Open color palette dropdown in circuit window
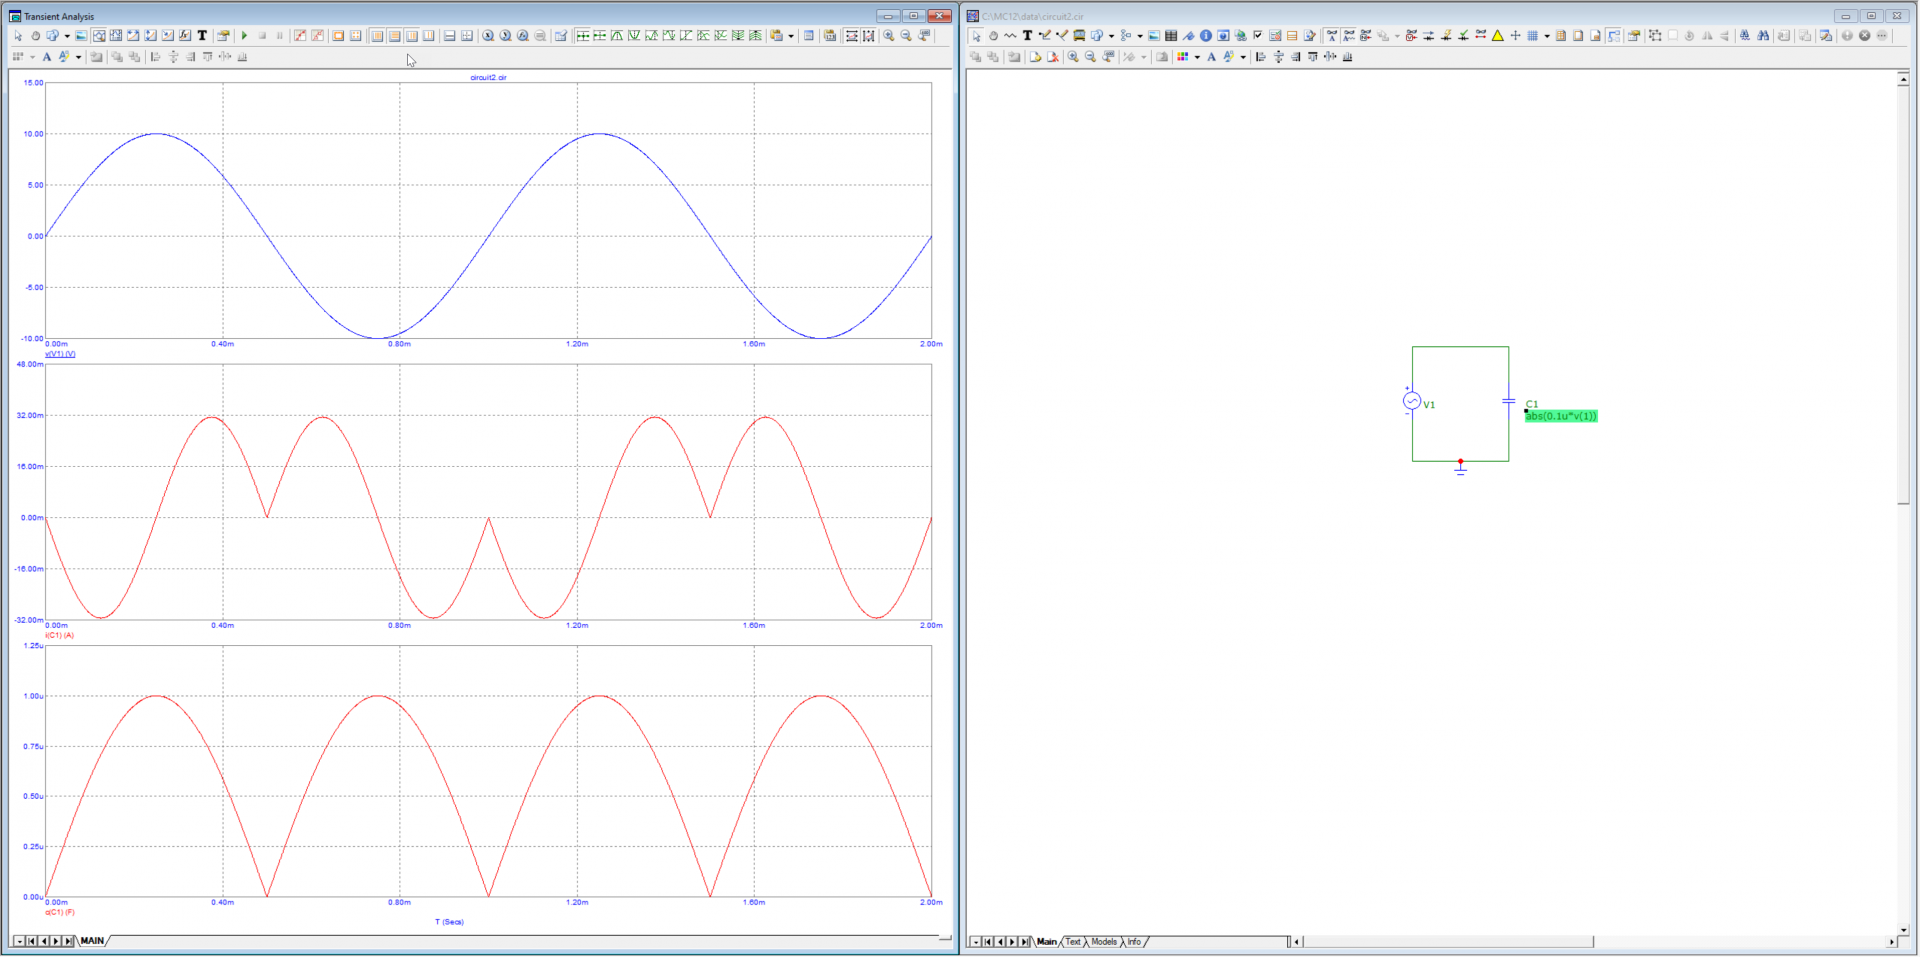Screen dimensions: 1920x957 (1197, 57)
